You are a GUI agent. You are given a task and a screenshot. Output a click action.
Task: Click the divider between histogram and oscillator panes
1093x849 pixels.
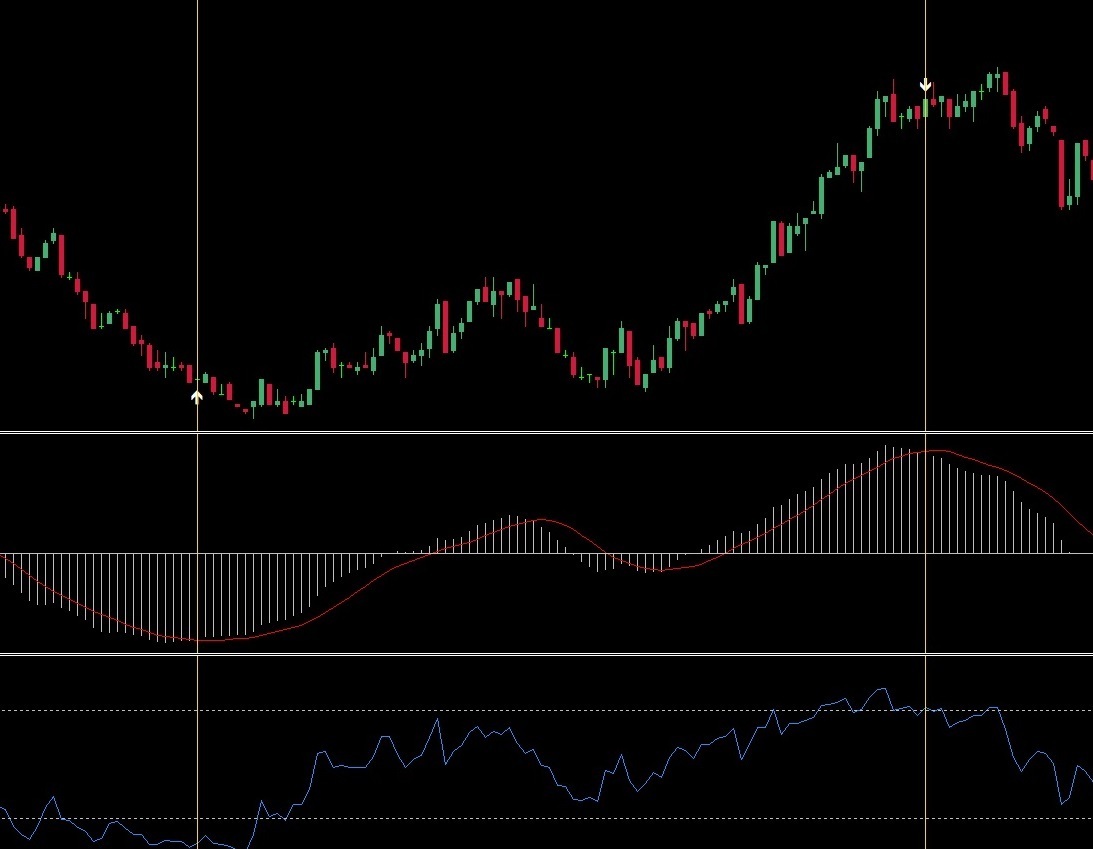coord(546,655)
